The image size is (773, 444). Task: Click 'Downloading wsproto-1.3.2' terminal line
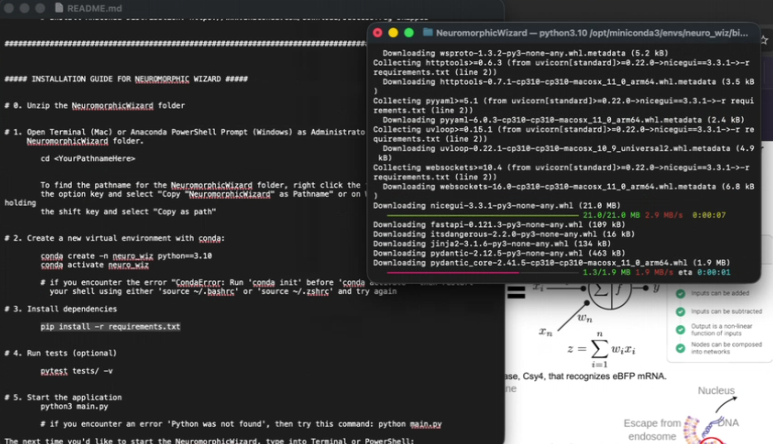point(526,53)
